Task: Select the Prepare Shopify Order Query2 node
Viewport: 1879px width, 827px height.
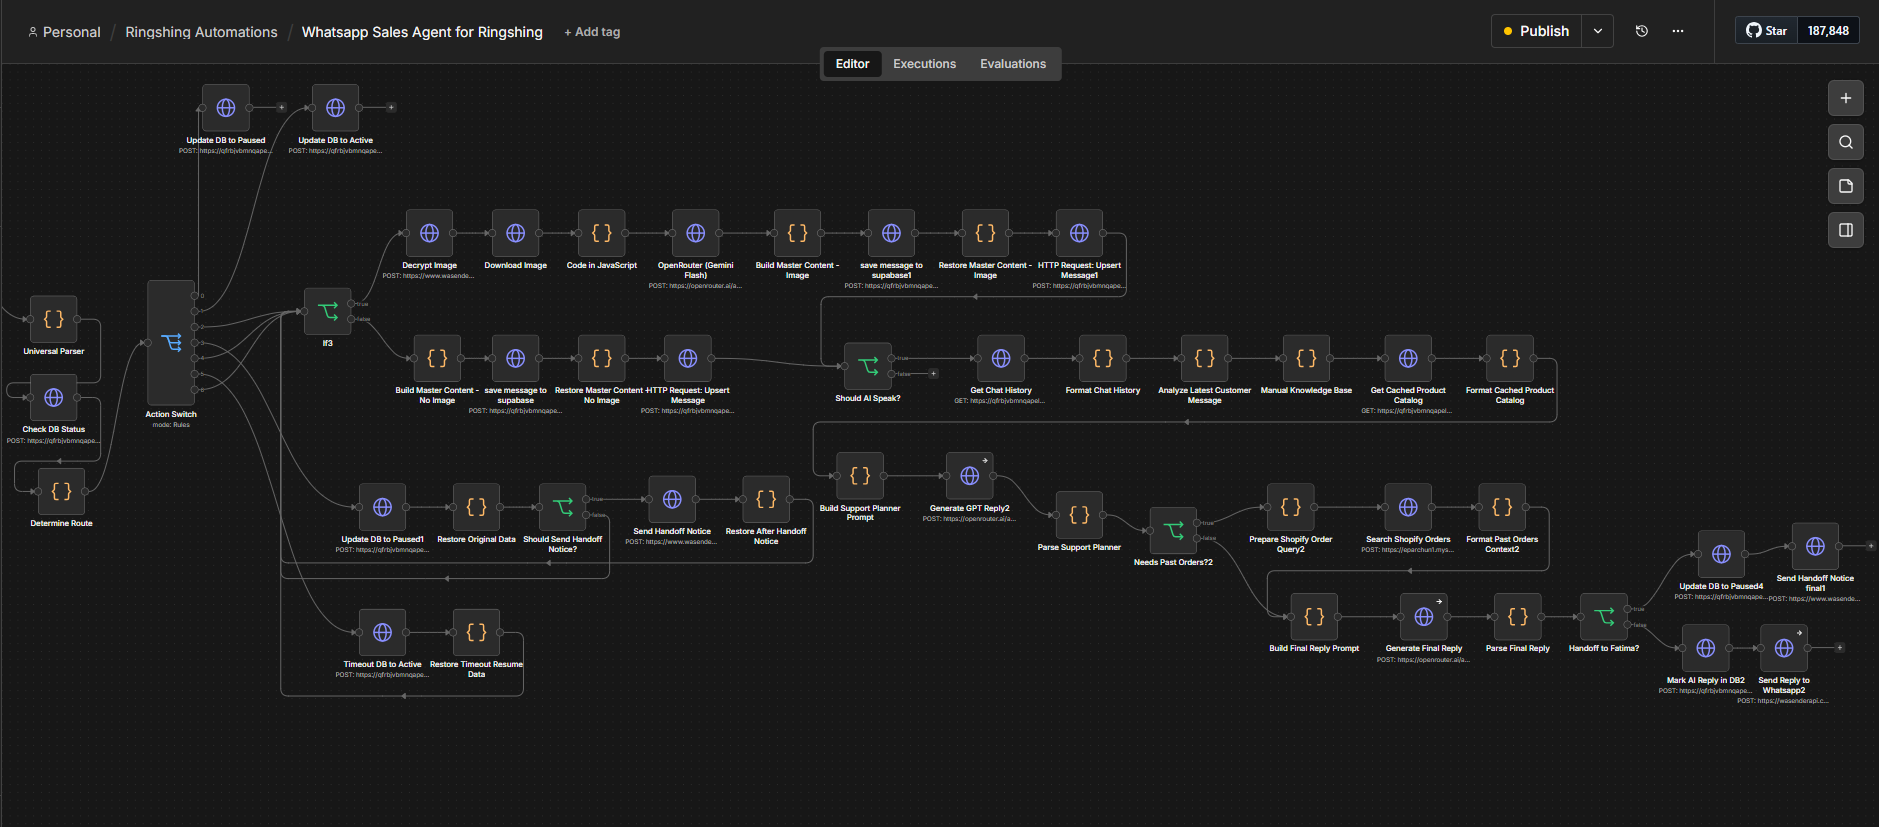Action: tap(1291, 507)
